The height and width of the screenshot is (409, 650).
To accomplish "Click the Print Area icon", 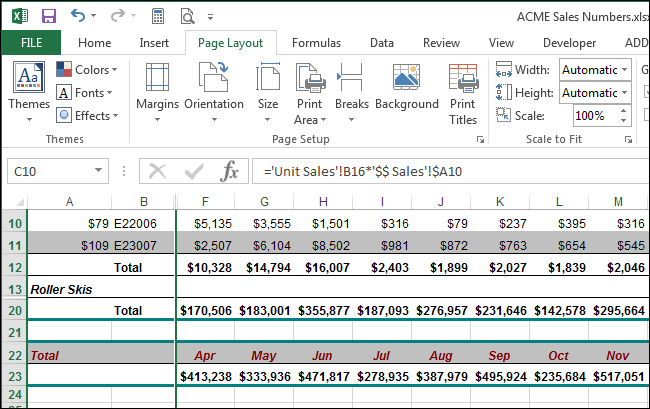I will pos(307,88).
